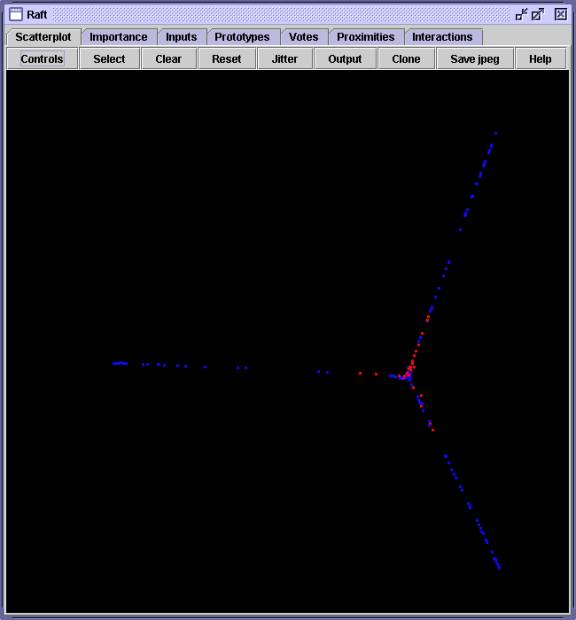Screen dimensions: 576x620
Task: Click the iconify window icon
Action: [x=521, y=15]
